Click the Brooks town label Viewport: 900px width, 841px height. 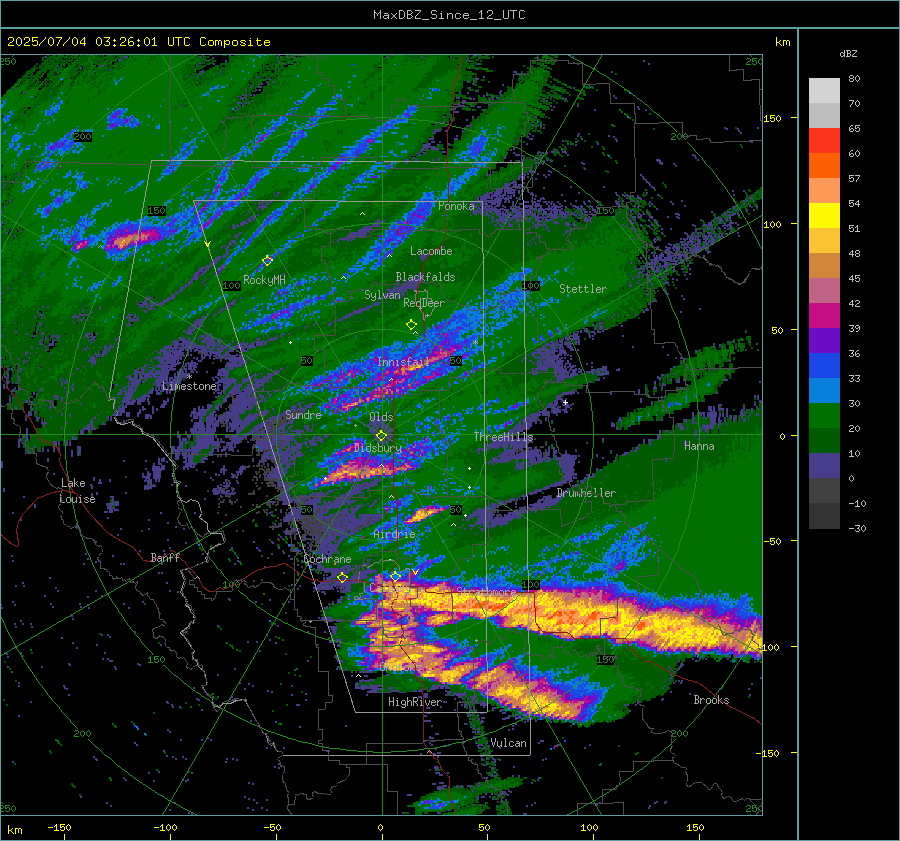(711, 700)
